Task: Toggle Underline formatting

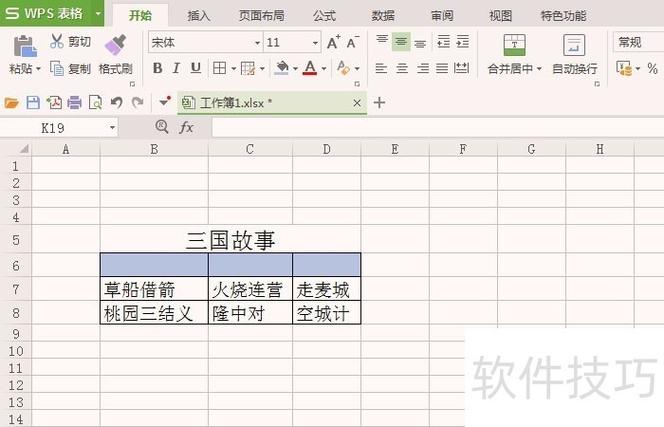Action: [x=196, y=68]
